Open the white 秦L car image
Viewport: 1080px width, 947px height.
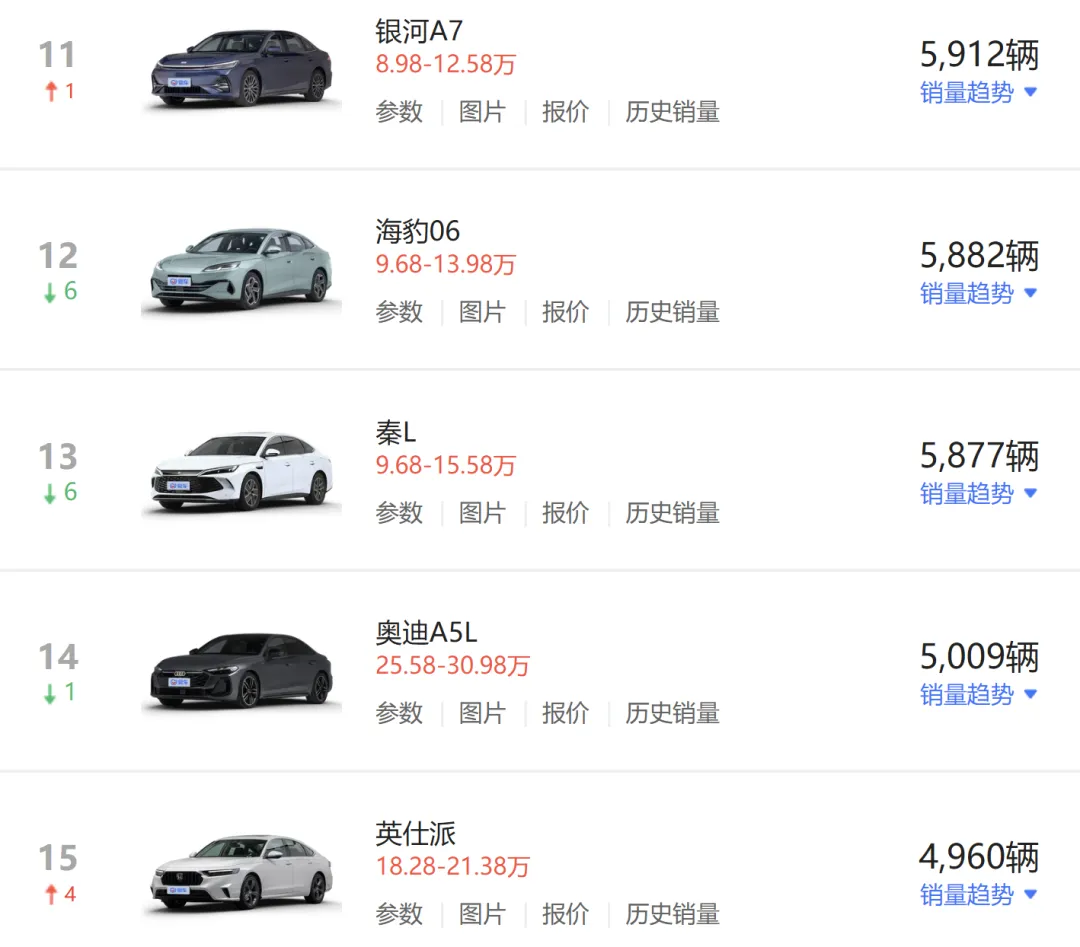pyautogui.click(x=241, y=471)
